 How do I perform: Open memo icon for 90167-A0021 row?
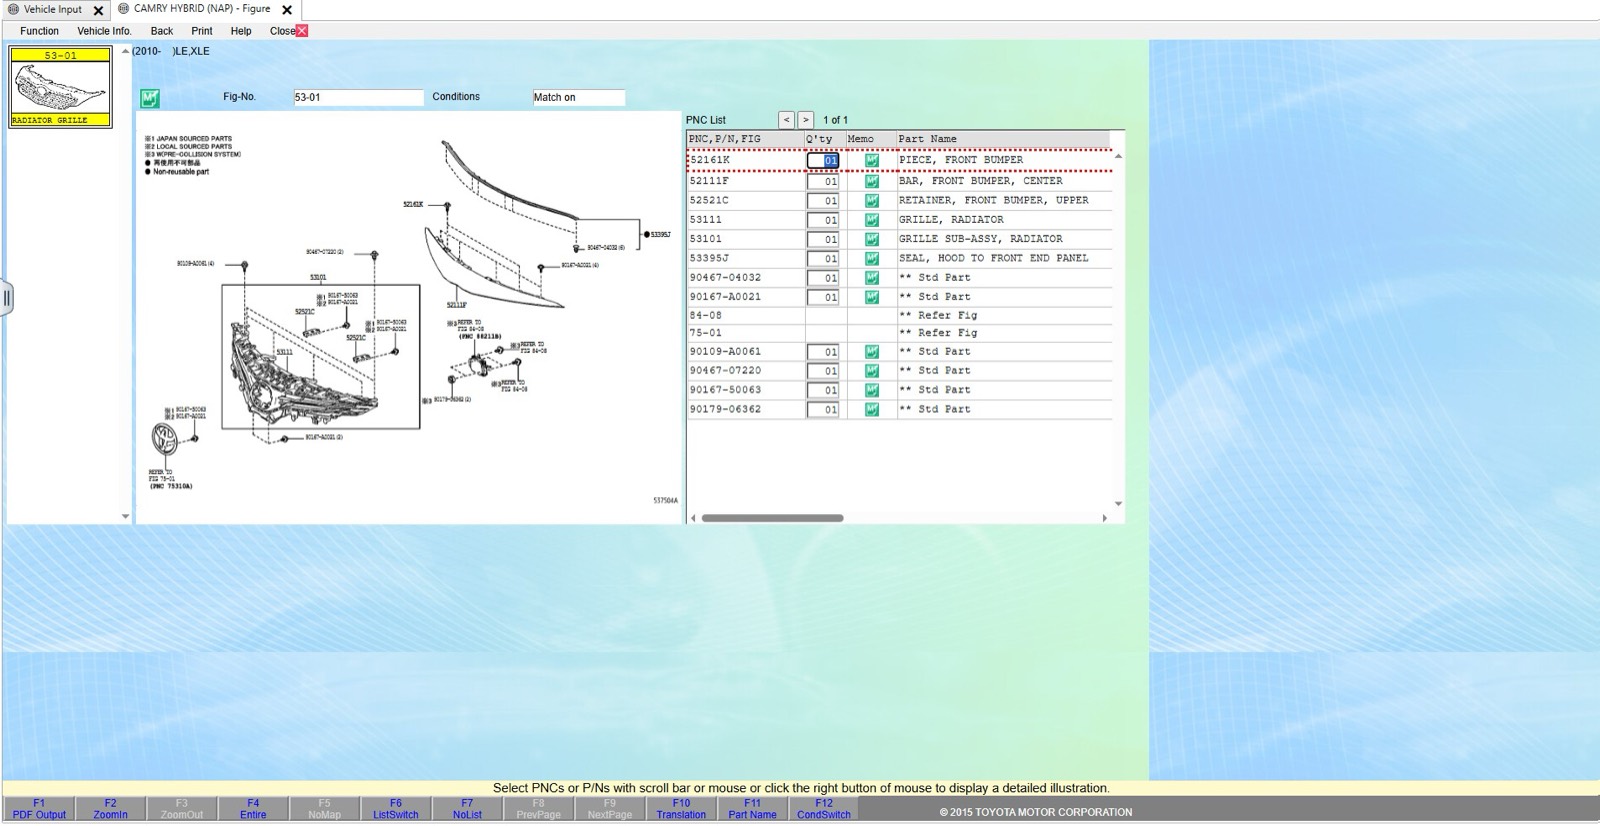click(x=872, y=297)
